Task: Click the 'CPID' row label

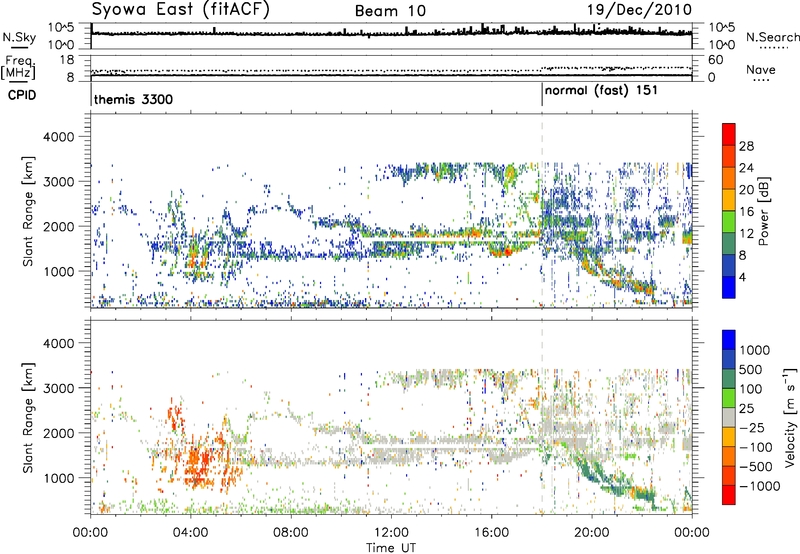Action: [x=22, y=95]
